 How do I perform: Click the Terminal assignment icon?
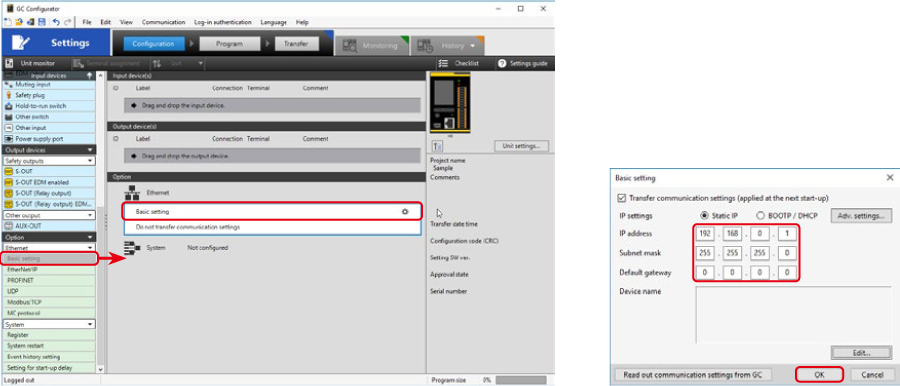click(79, 63)
